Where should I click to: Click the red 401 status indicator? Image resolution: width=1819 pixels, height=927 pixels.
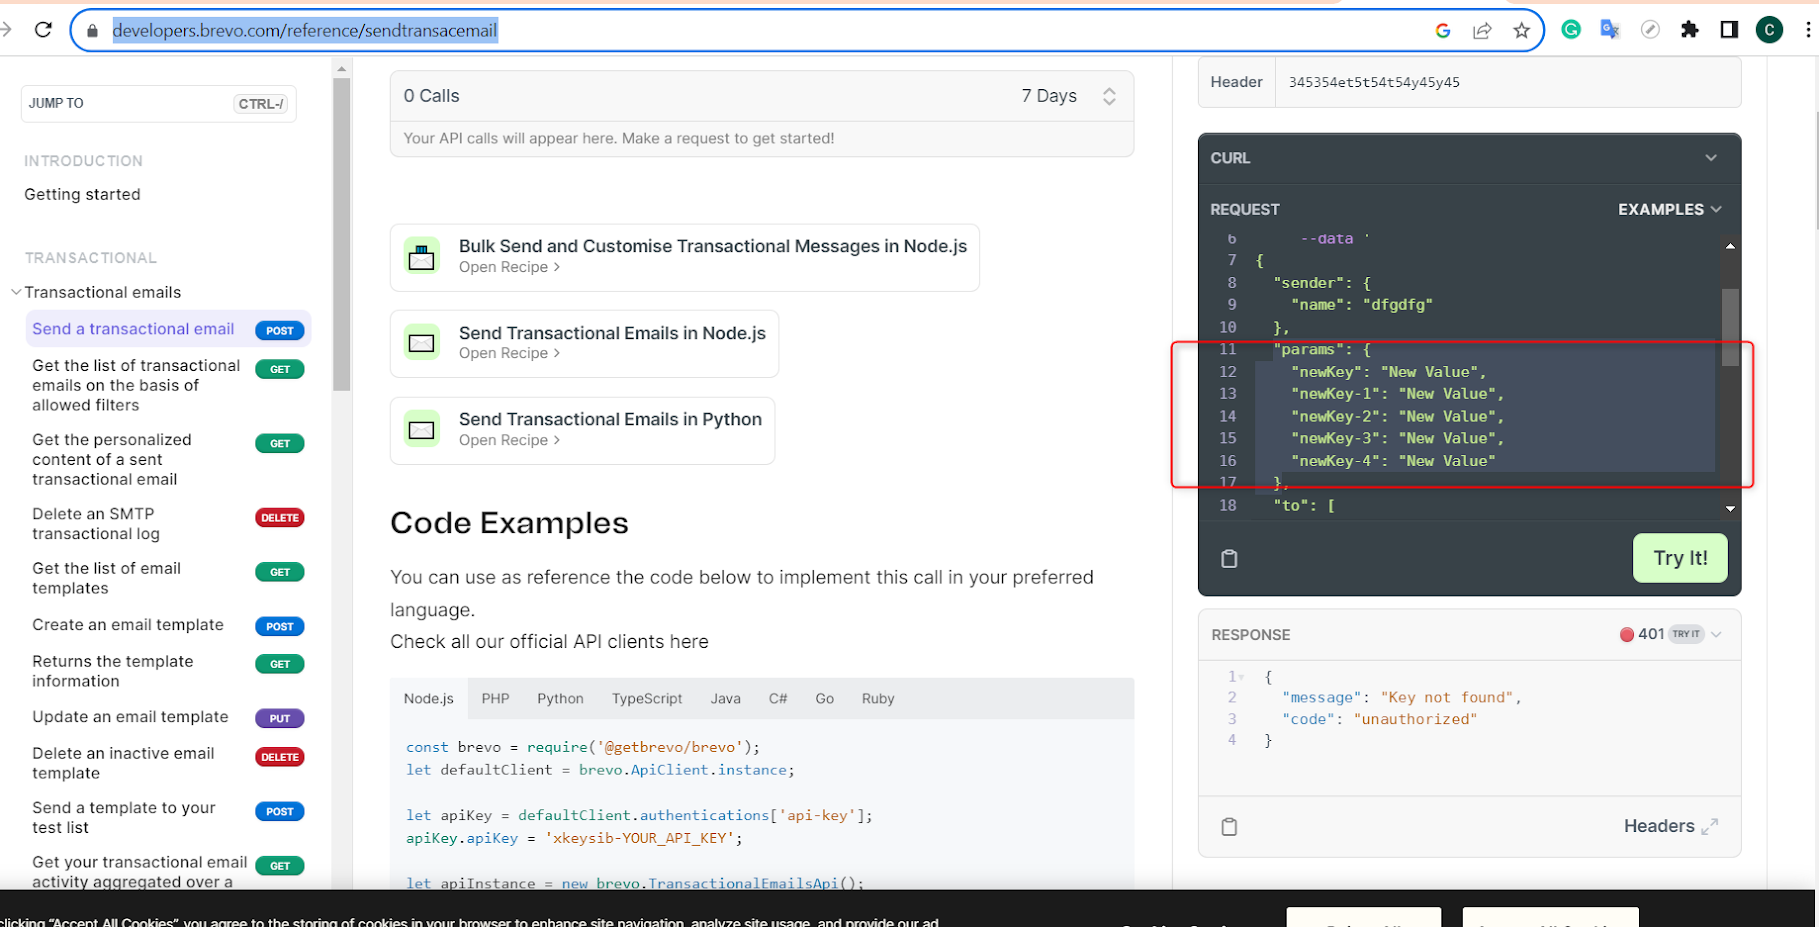1627,634
